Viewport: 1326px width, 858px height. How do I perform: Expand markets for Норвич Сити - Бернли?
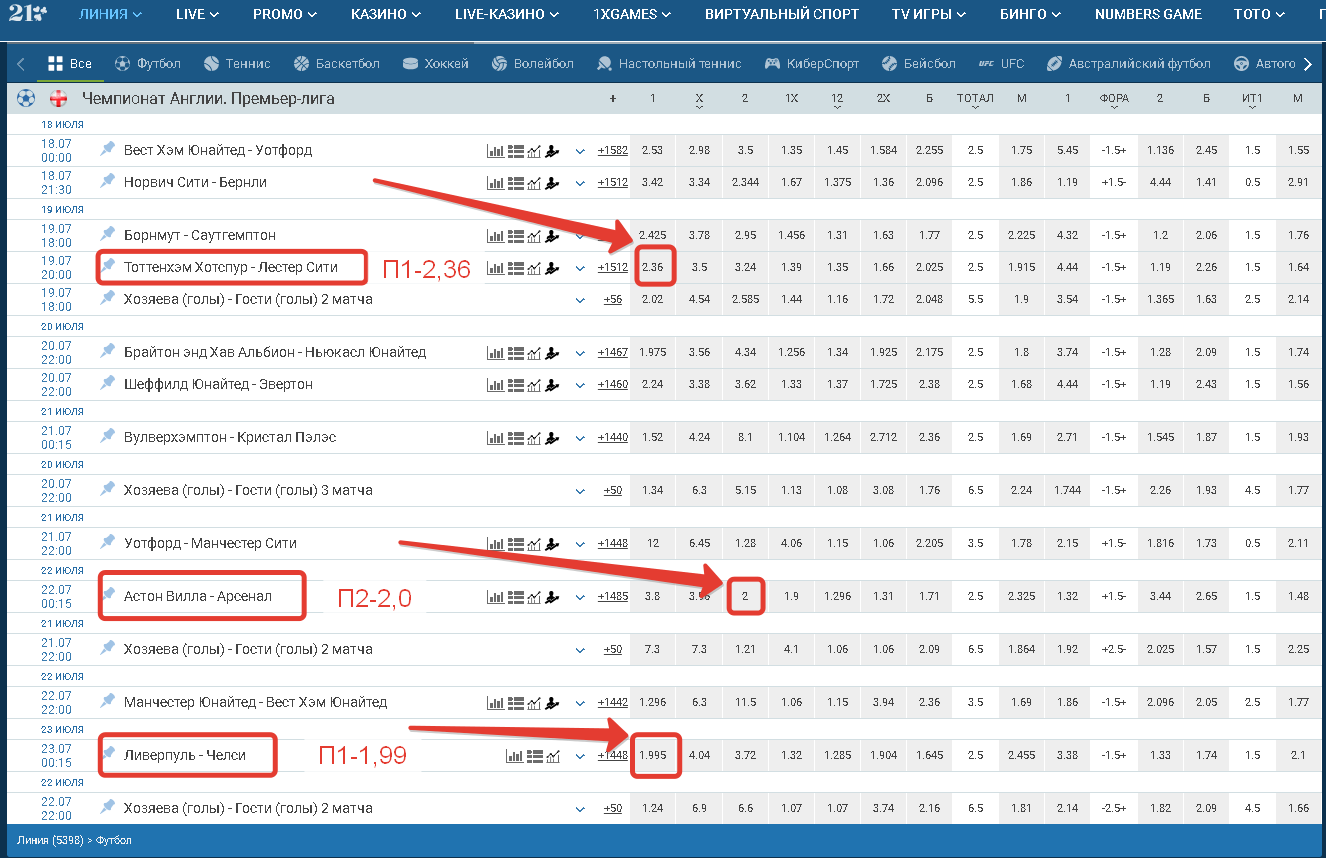pyautogui.click(x=580, y=184)
